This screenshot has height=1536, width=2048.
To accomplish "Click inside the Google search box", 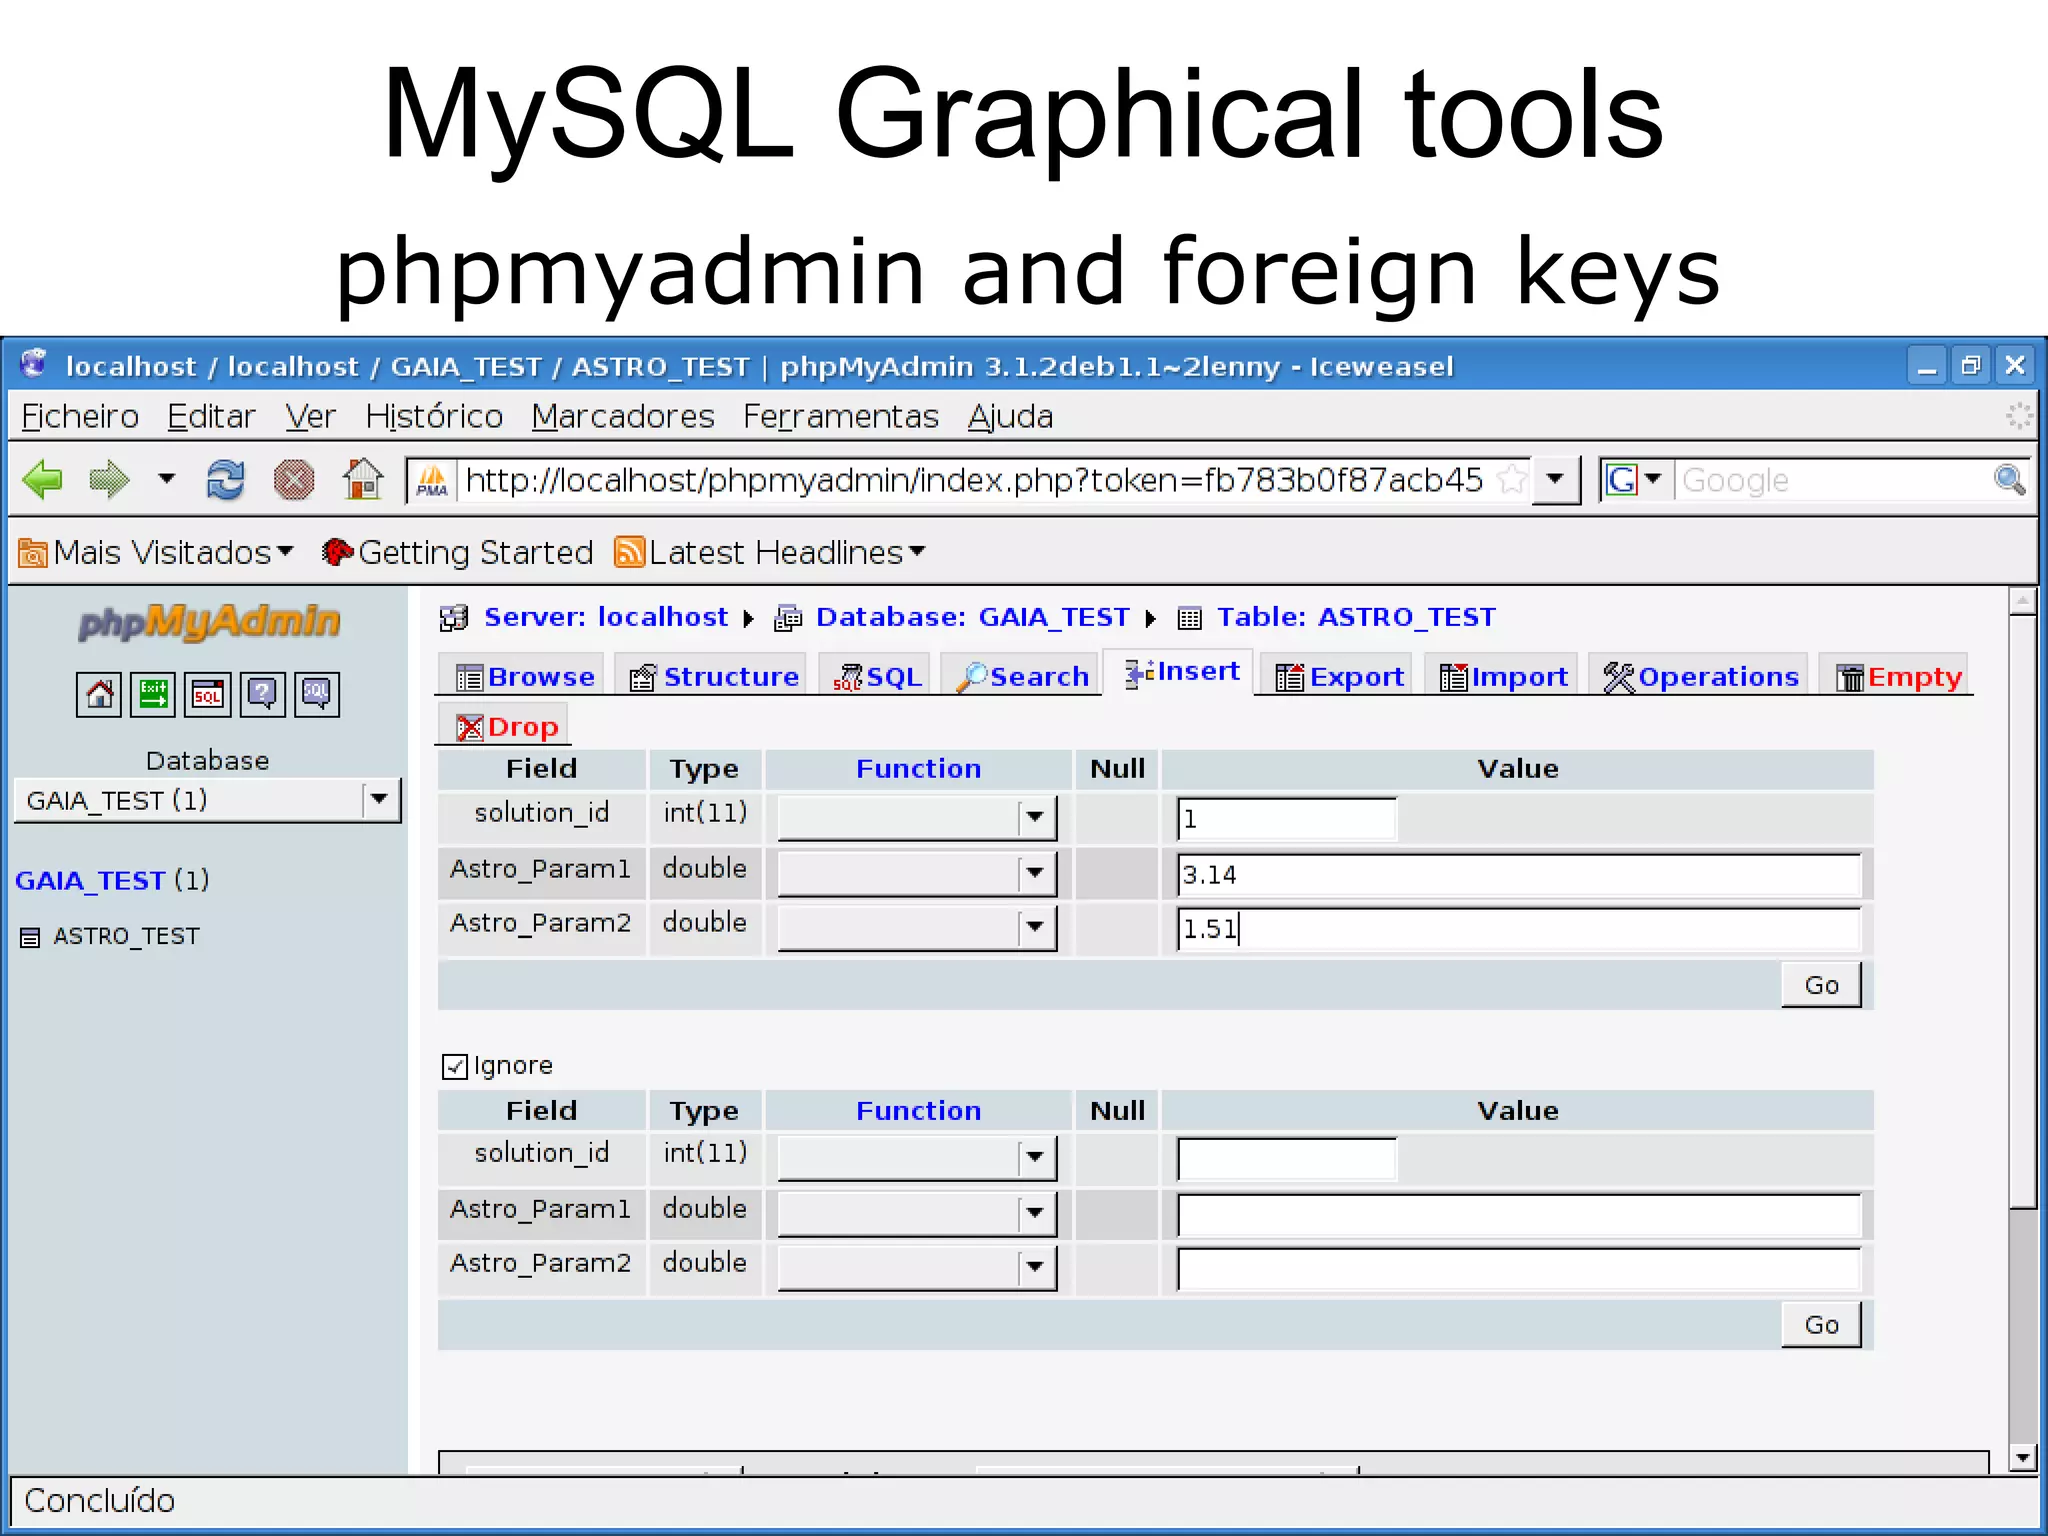I will tap(1832, 480).
